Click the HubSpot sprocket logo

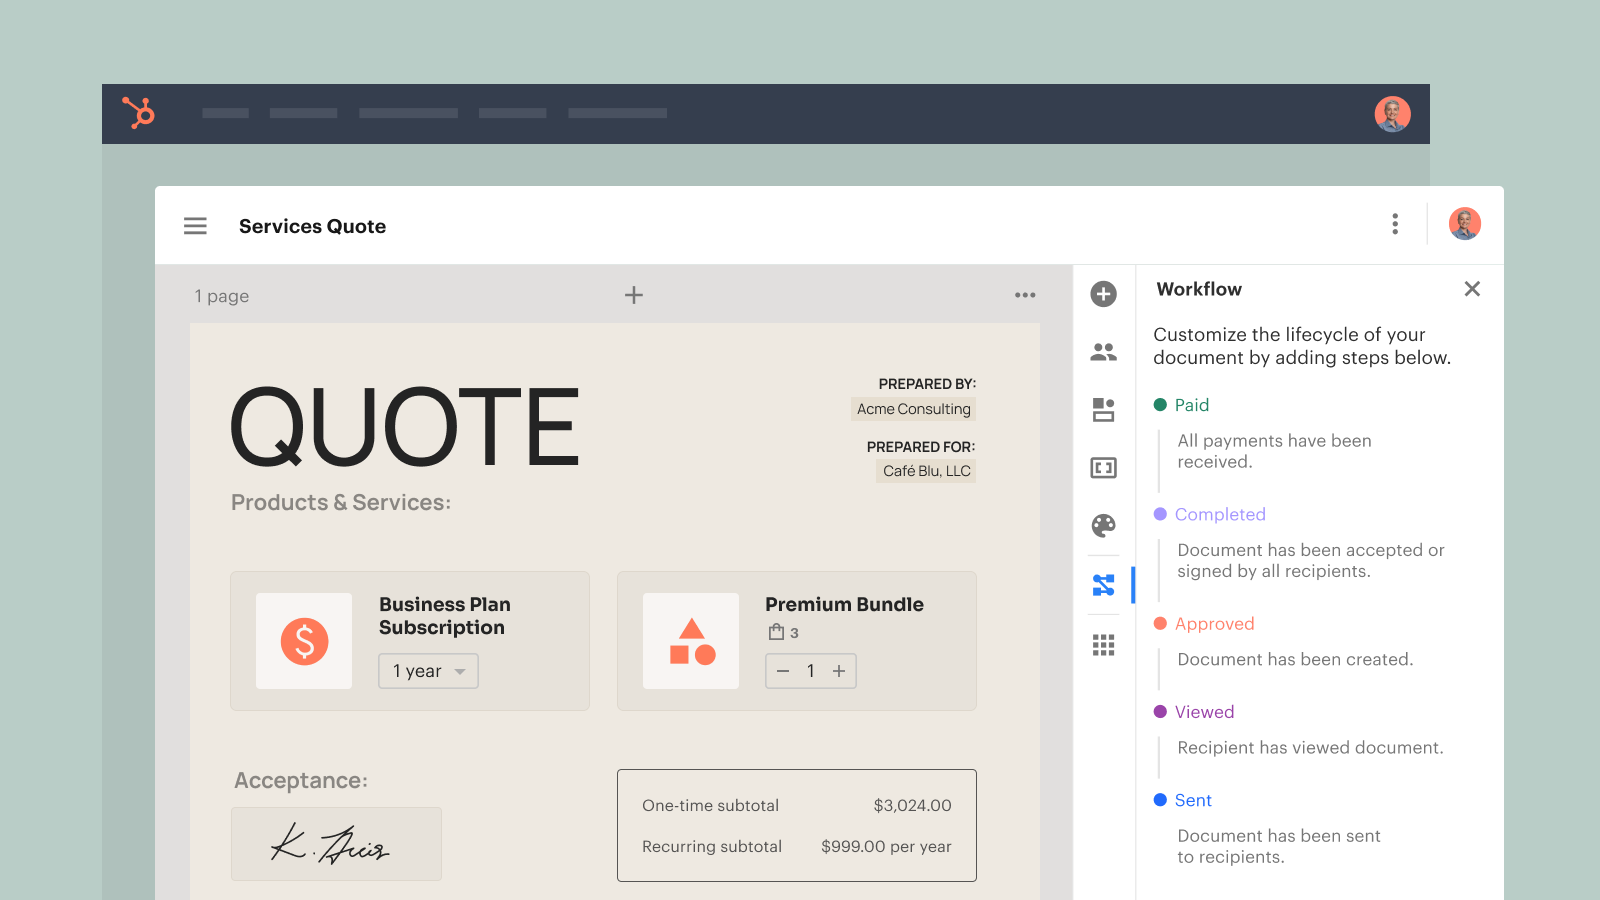click(140, 113)
